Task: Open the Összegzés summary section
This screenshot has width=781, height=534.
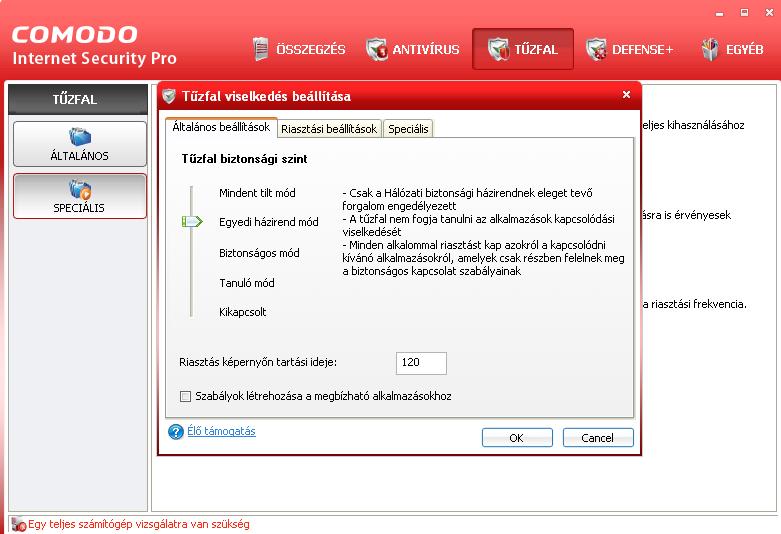Action: coord(299,49)
